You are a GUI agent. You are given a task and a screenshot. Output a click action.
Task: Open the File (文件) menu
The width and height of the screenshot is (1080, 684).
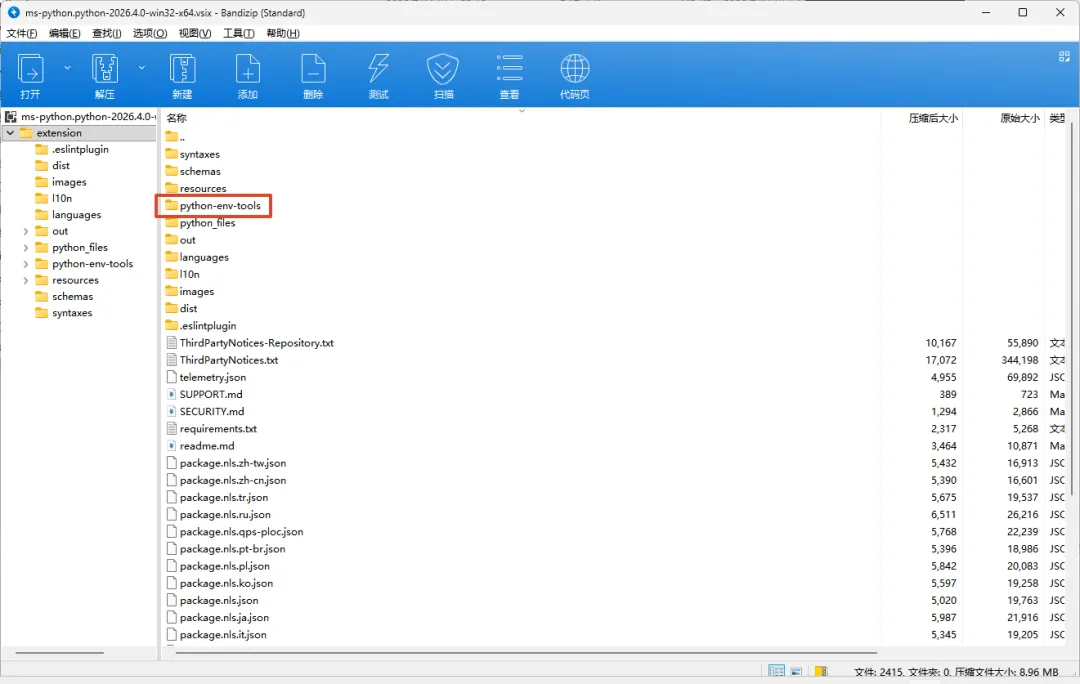pos(22,33)
